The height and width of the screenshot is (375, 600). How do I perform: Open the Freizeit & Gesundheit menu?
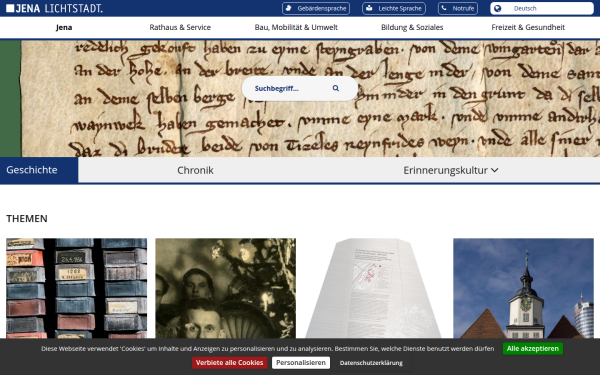[528, 27]
